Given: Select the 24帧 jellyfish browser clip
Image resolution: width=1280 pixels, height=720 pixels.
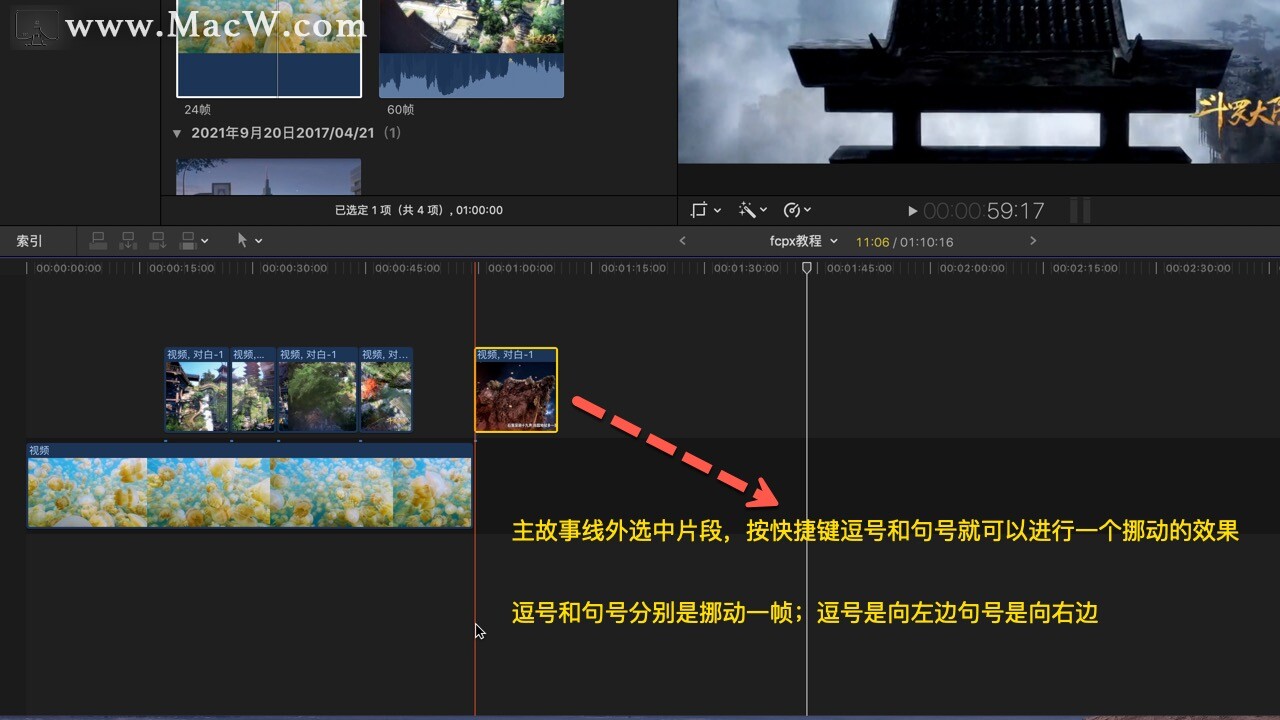Looking at the screenshot, I should pos(269,48).
